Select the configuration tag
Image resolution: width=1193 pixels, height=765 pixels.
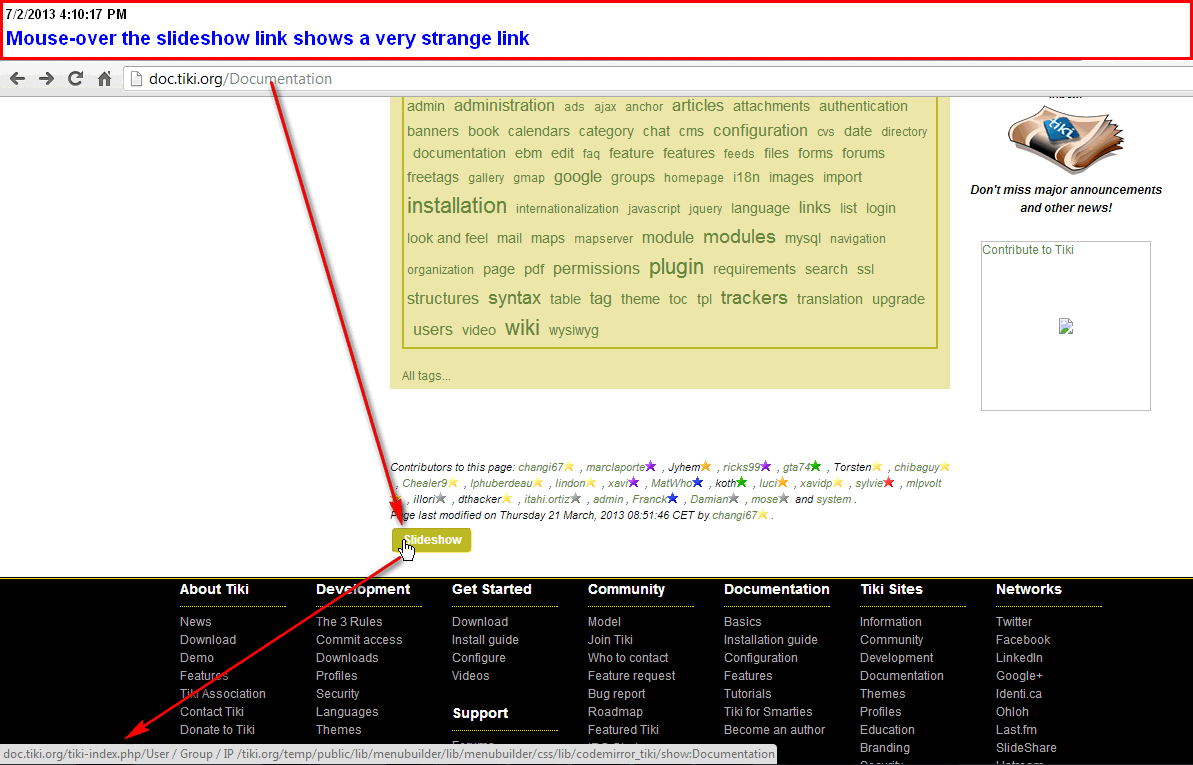pyautogui.click(x=760, y=130)
